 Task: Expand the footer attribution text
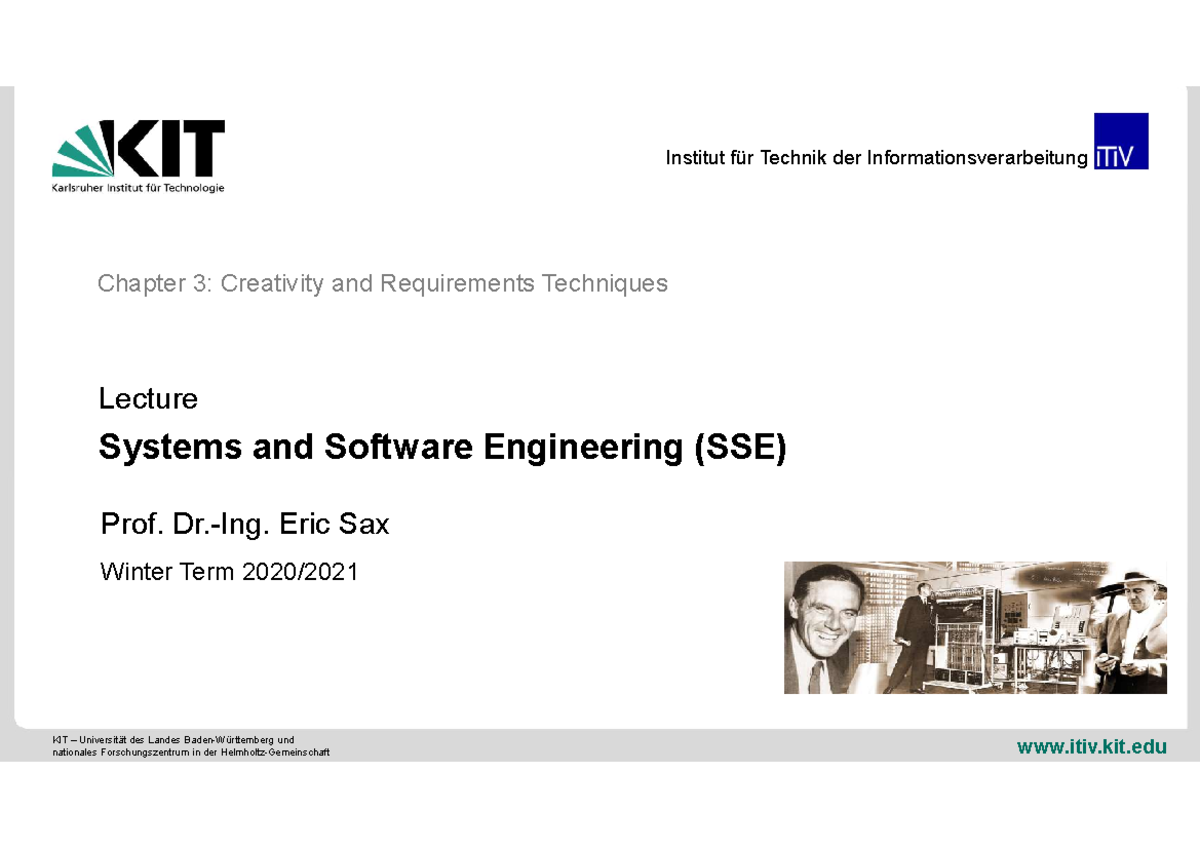[x=190, y=745]
